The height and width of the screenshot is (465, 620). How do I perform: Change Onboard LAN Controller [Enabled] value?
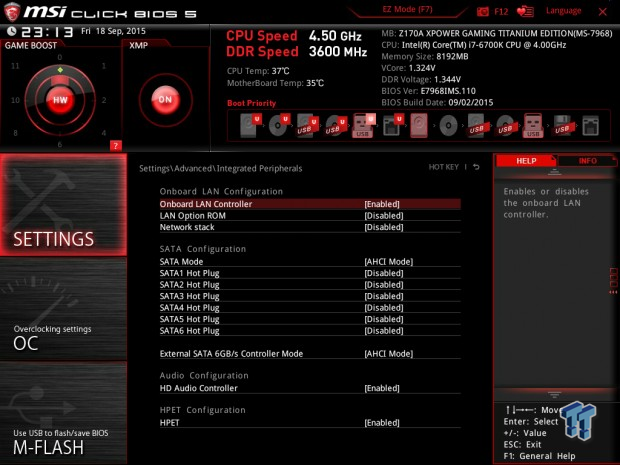382,204
